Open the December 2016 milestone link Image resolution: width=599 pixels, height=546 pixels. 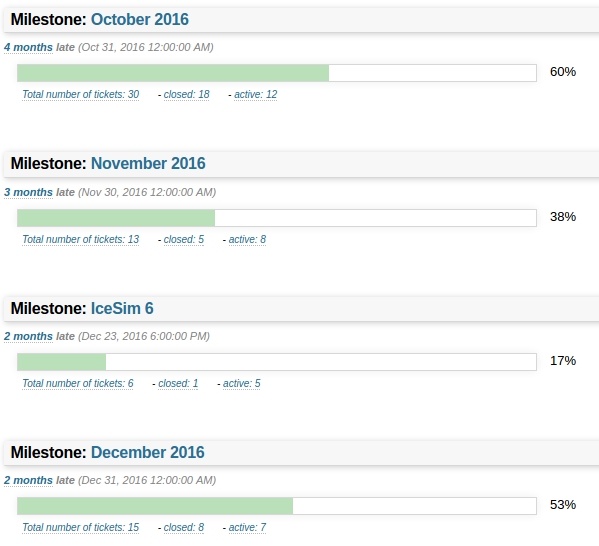point(148,452)
